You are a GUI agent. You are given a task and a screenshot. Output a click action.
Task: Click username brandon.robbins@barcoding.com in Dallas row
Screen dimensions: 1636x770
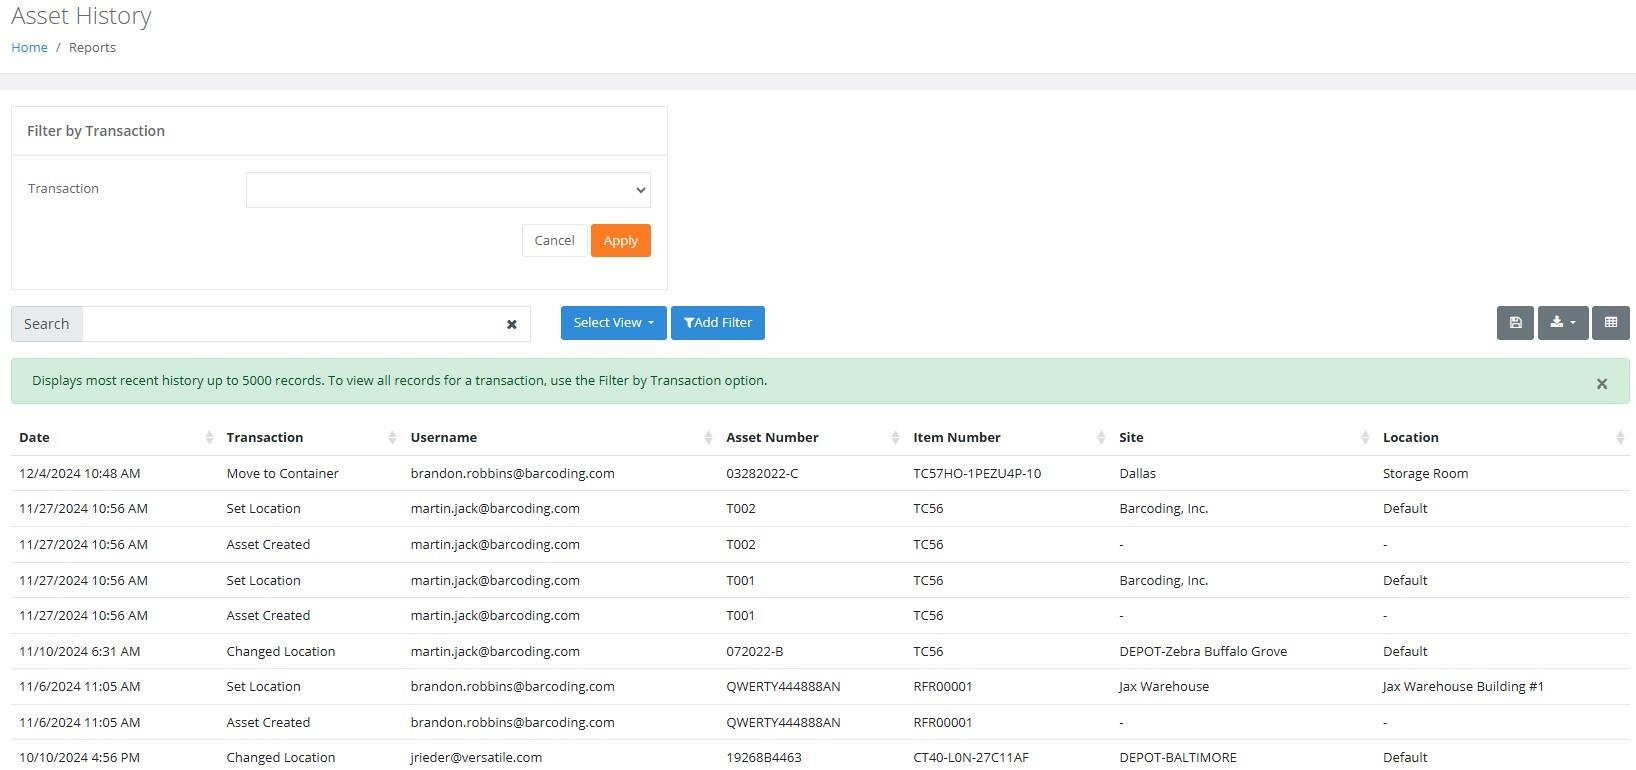[512, 474]
